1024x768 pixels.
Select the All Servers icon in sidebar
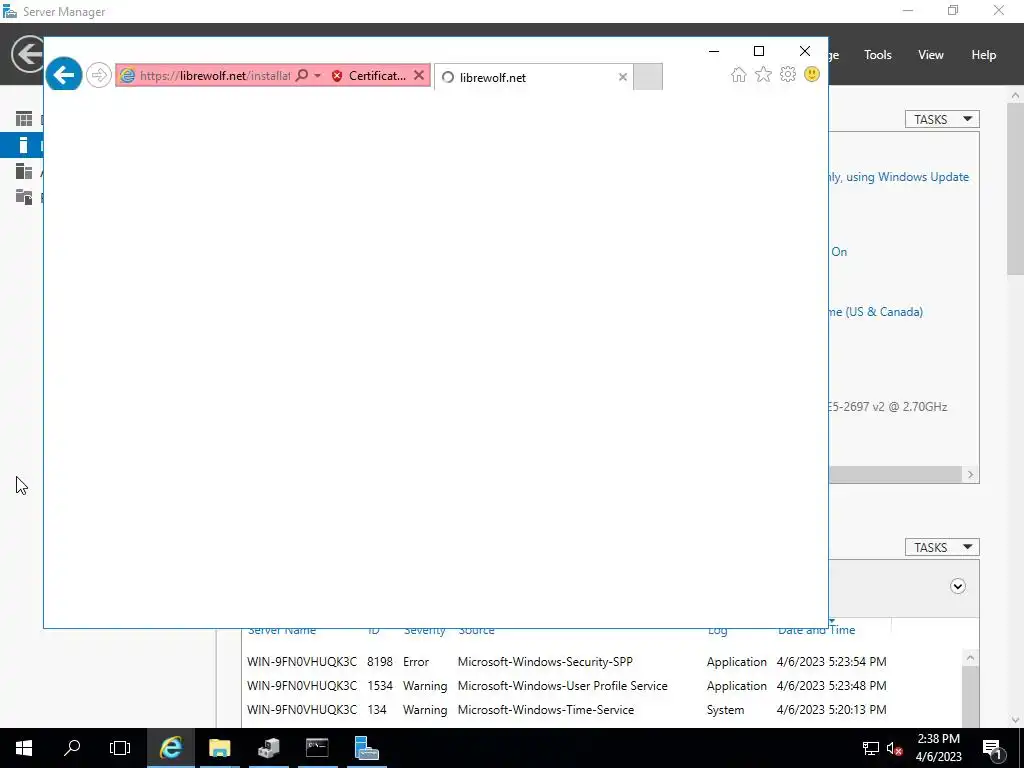pyautogui.click(x=24, y=171)
